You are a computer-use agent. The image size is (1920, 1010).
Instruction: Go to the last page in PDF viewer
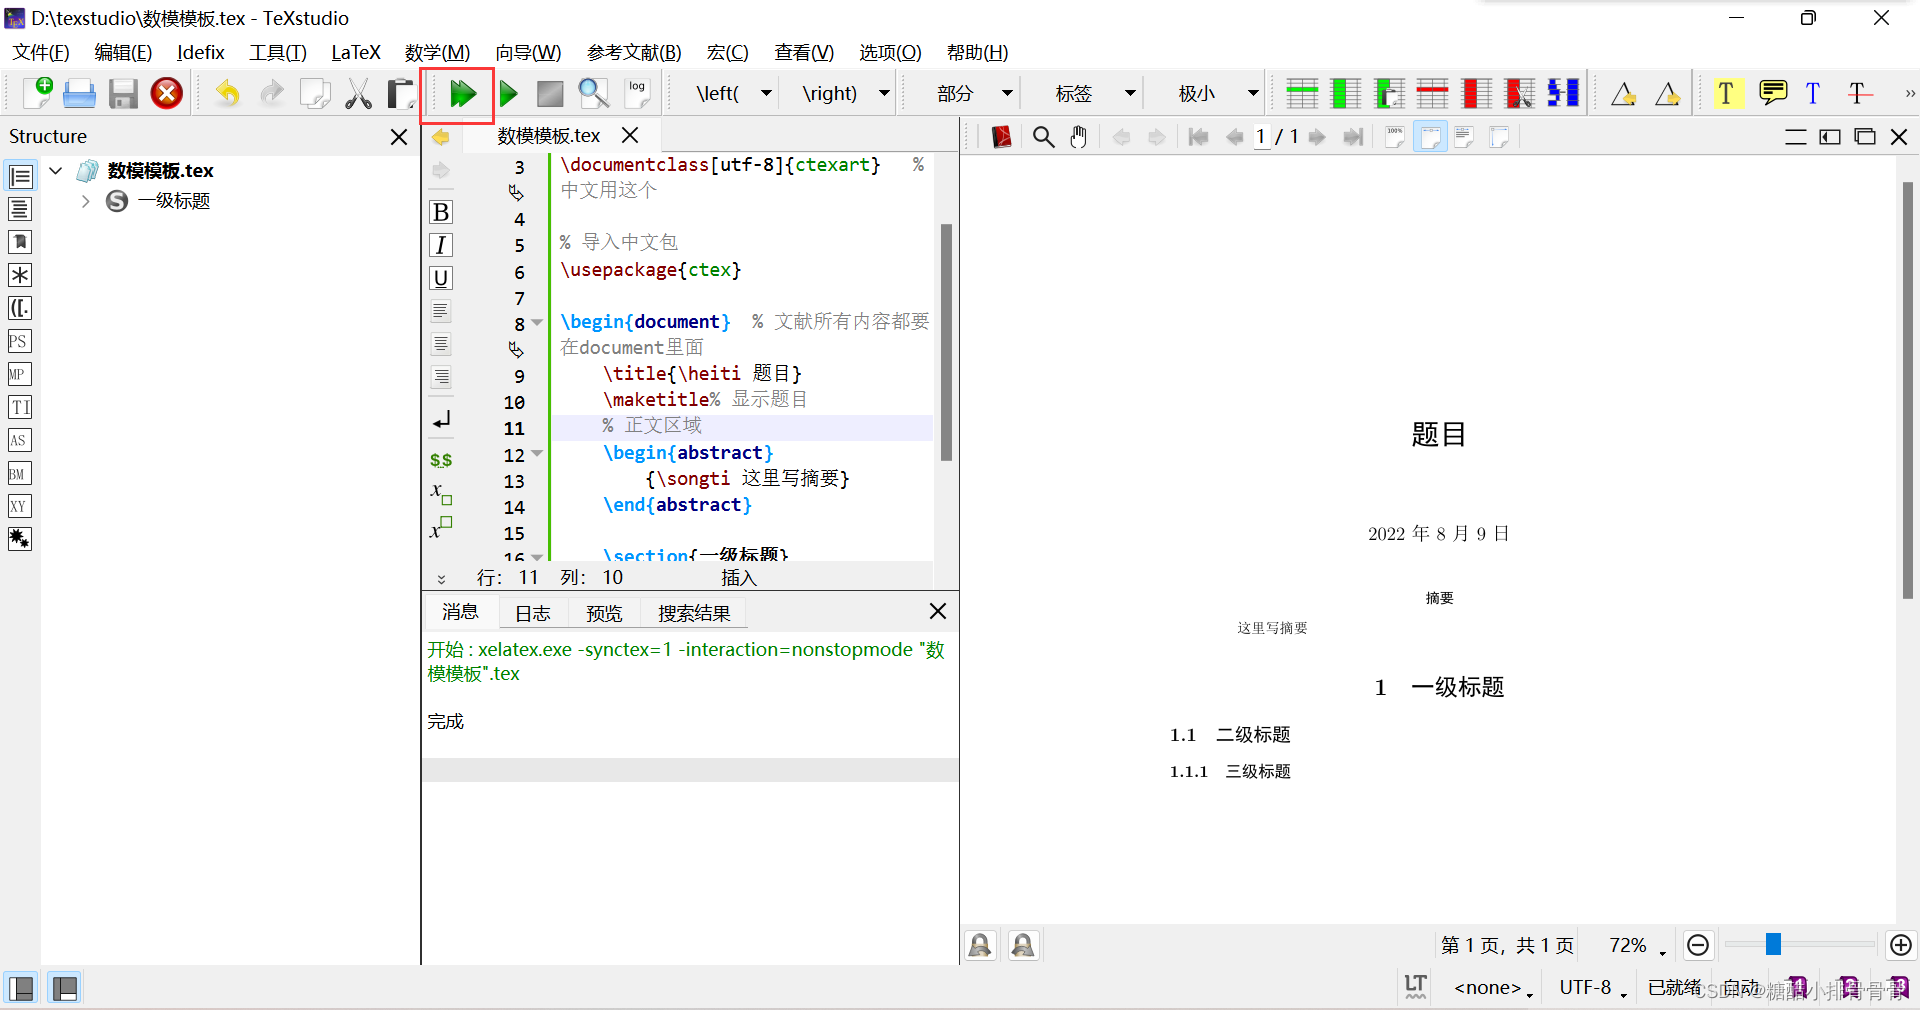[1353, 137]
